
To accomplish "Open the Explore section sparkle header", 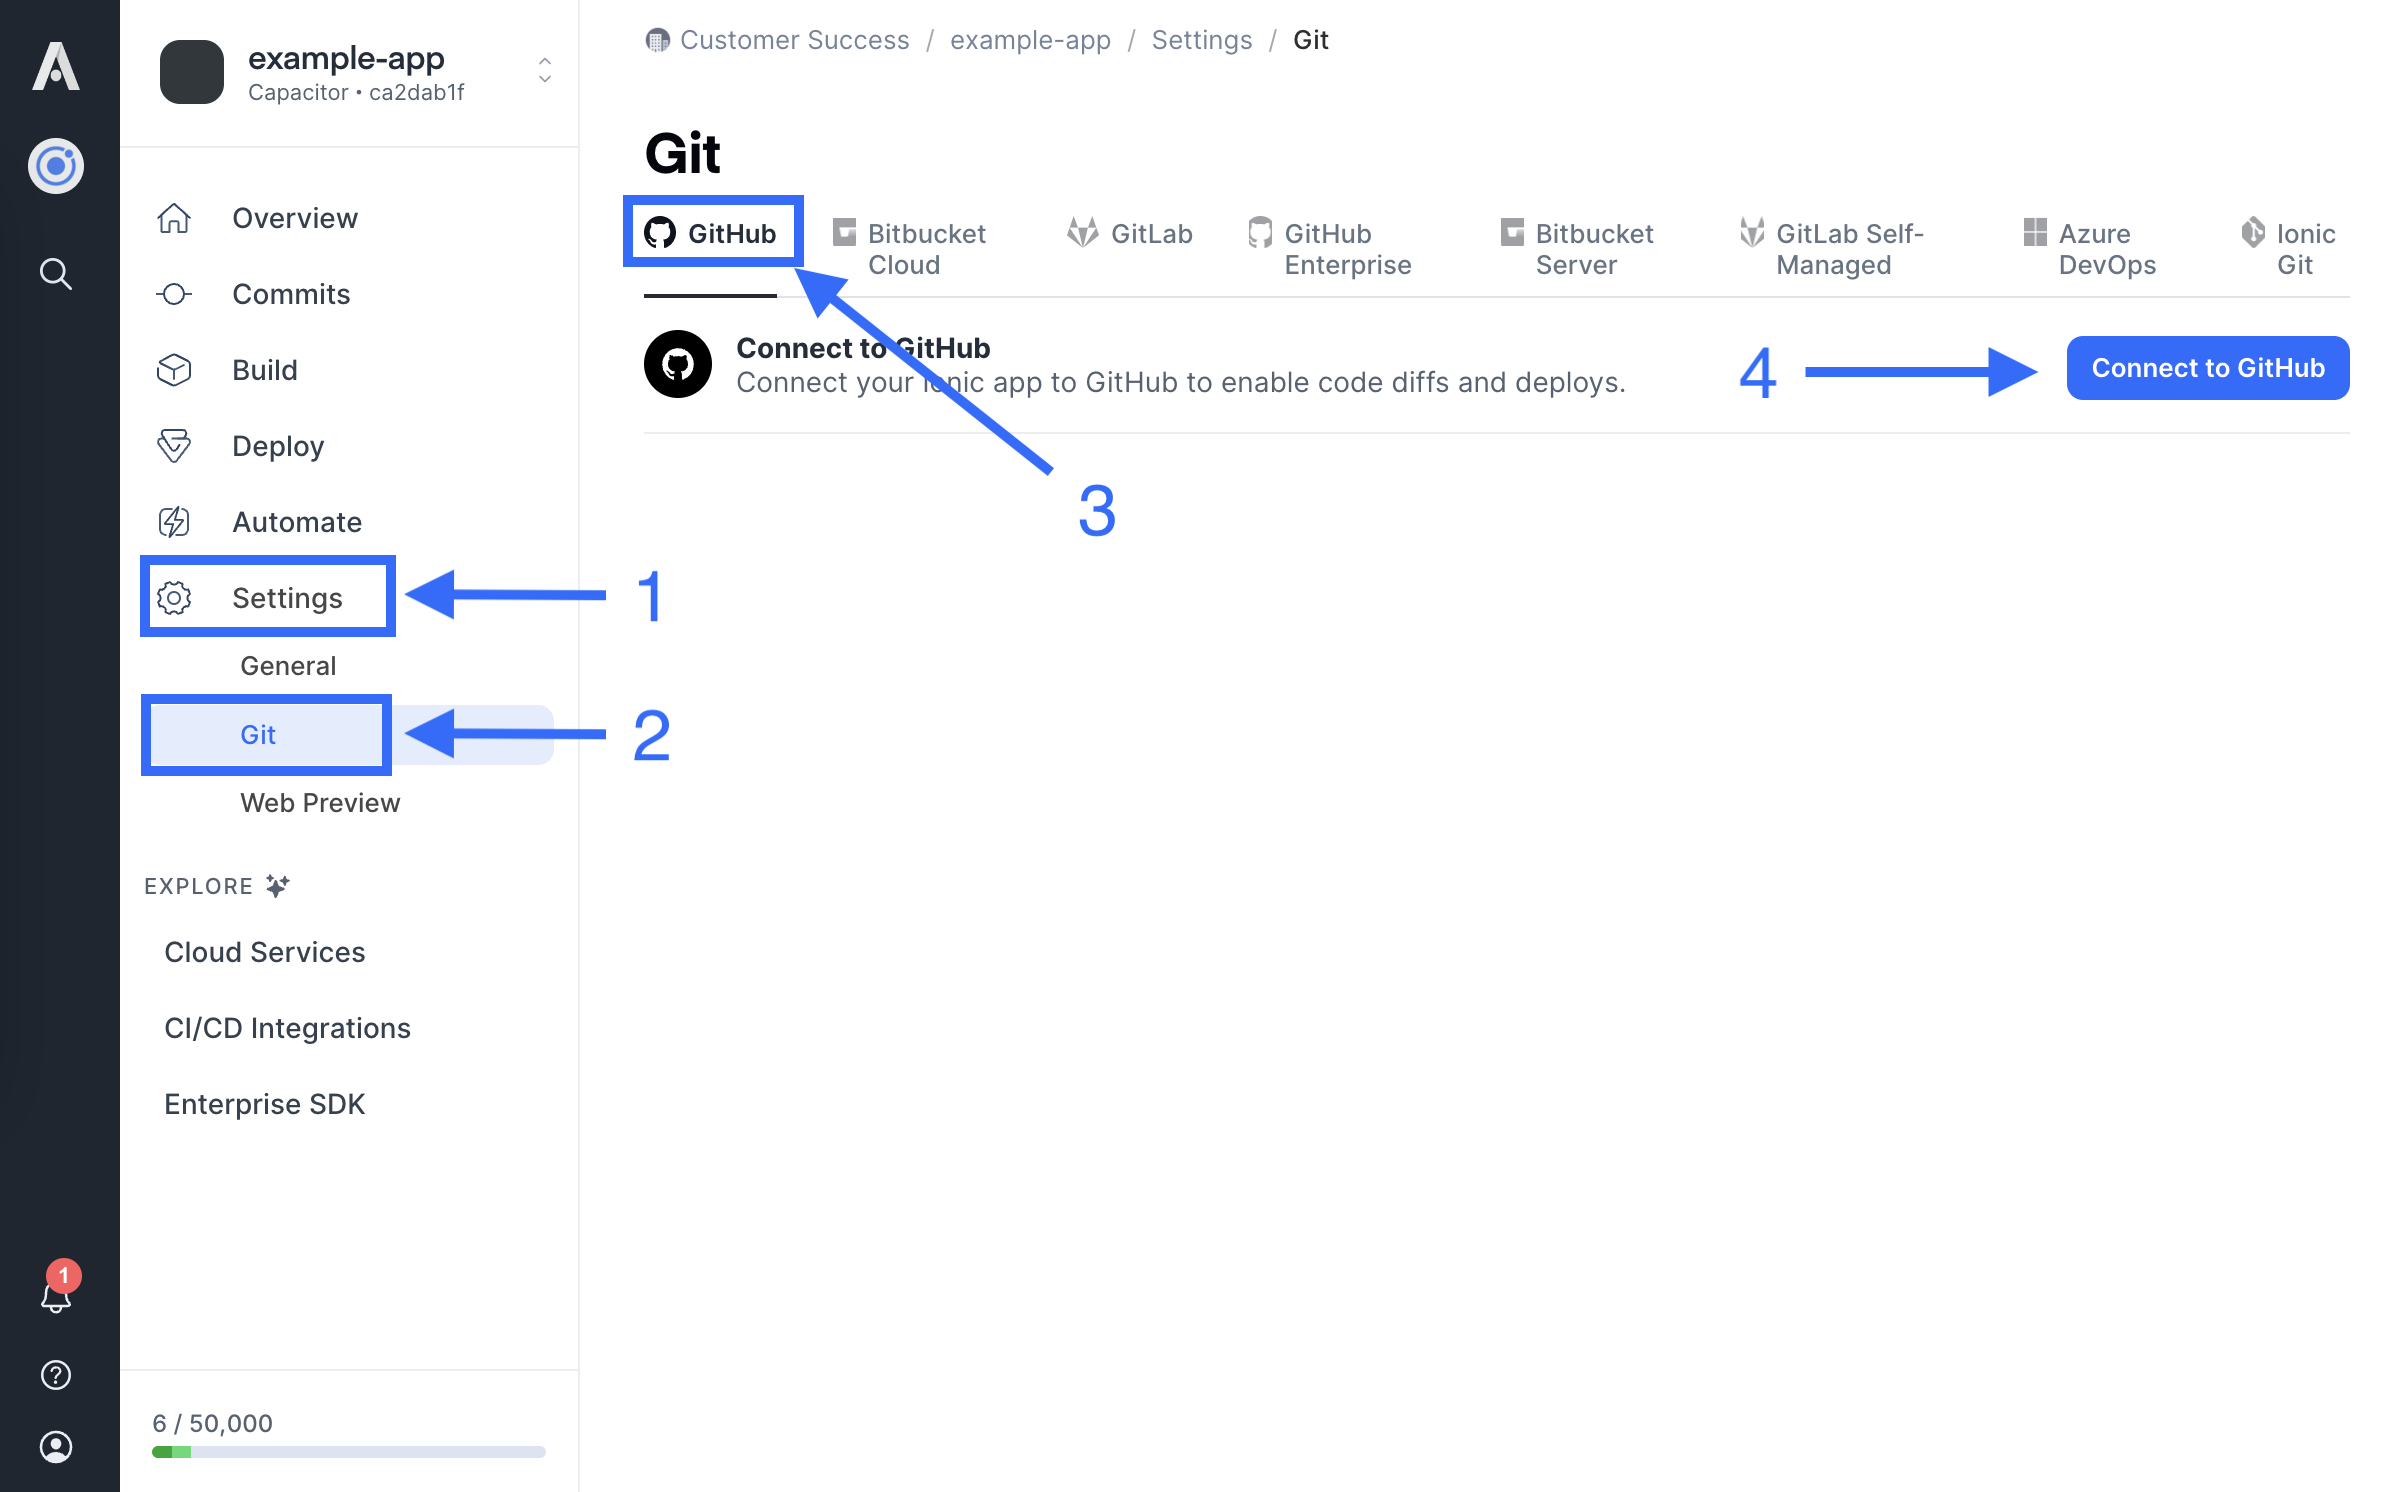I will 216,886.
